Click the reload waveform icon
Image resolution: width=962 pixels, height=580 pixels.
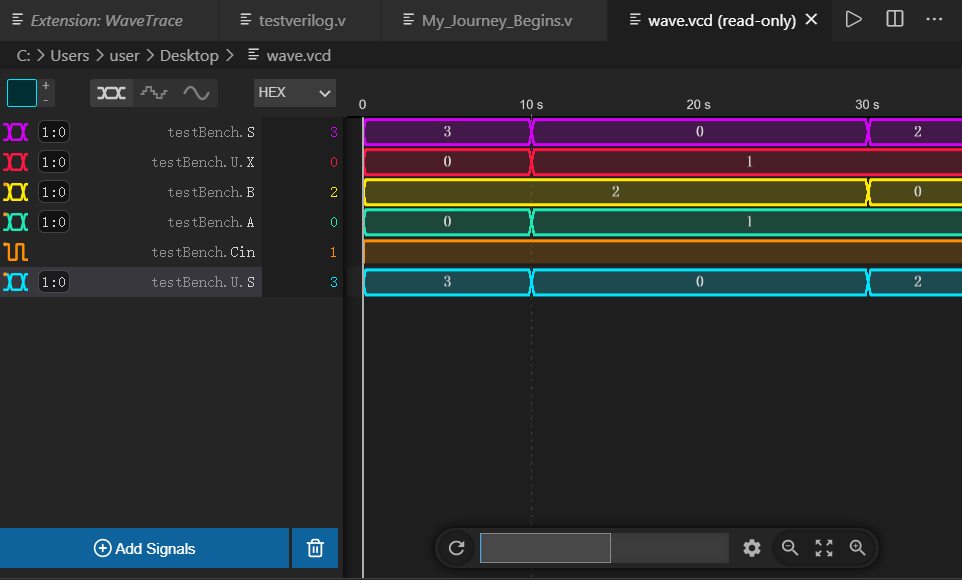(456, 547)
